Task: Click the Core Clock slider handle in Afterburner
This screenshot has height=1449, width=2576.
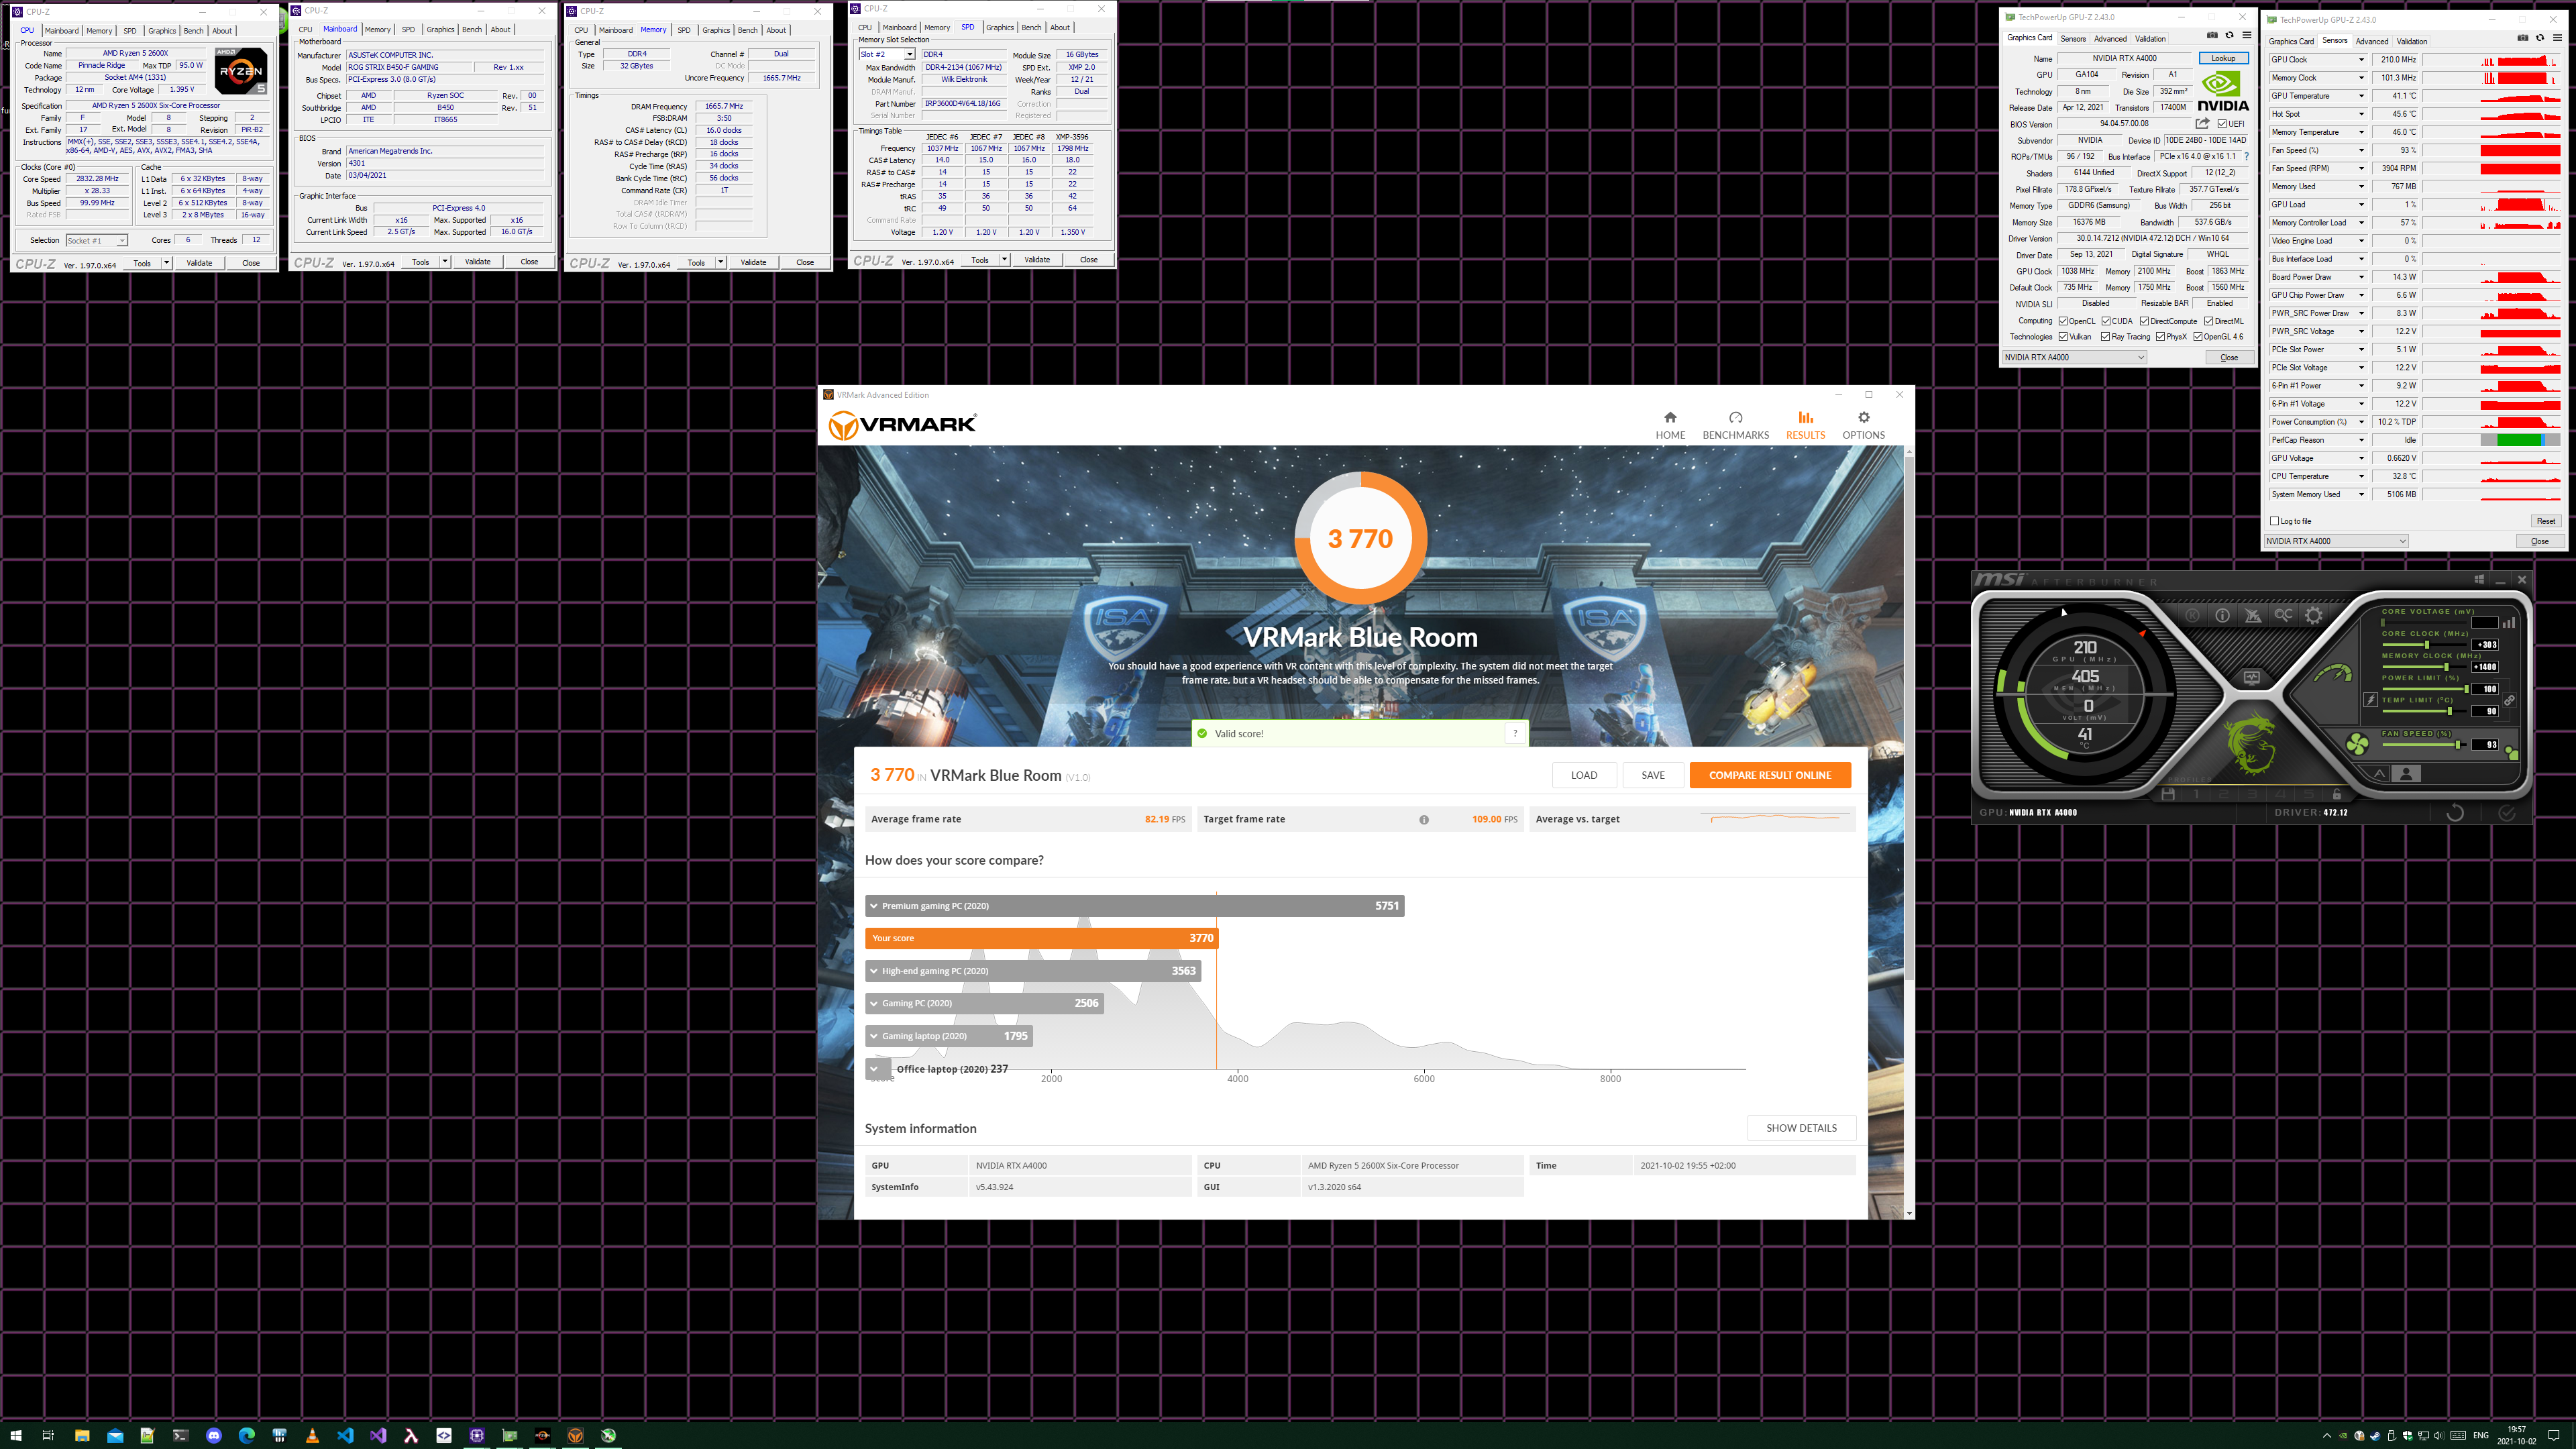Action: [2426, 645]
